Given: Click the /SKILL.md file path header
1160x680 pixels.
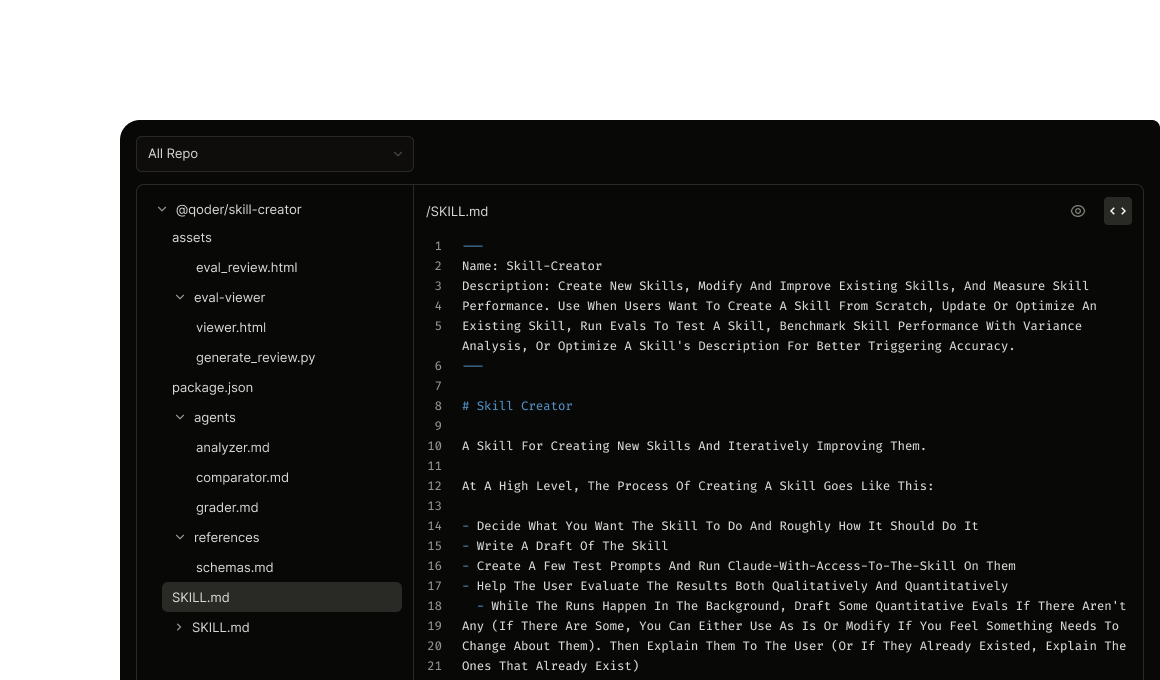Looking at the screenshot, I should pyautogui.click(x=457, y=212).
